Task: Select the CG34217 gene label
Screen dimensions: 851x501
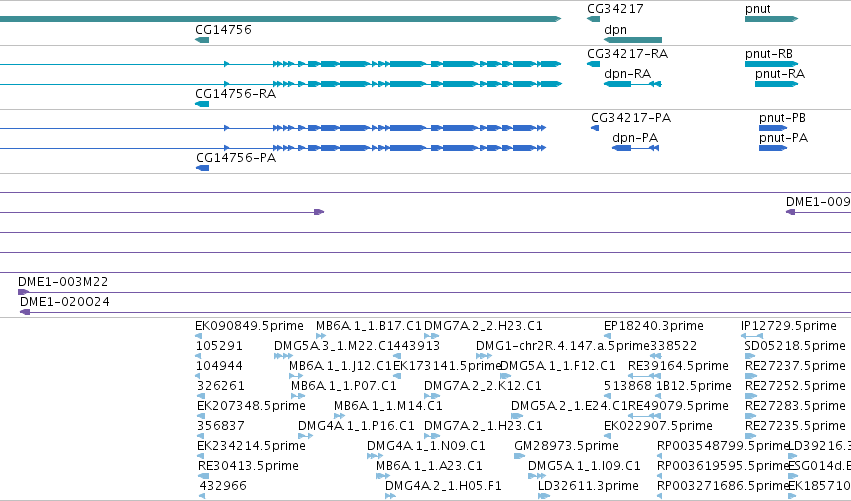Action: click(615, 9)
